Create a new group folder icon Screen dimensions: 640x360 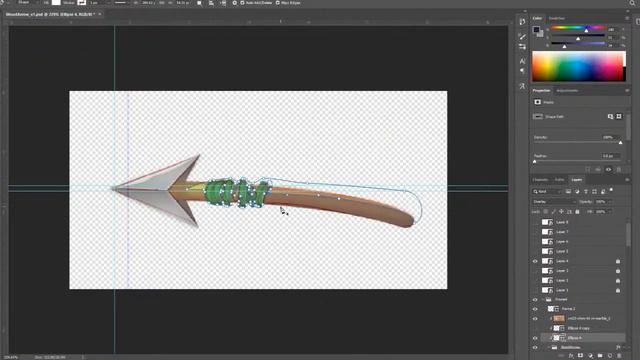pyautogui.click(x=600, y=356)
